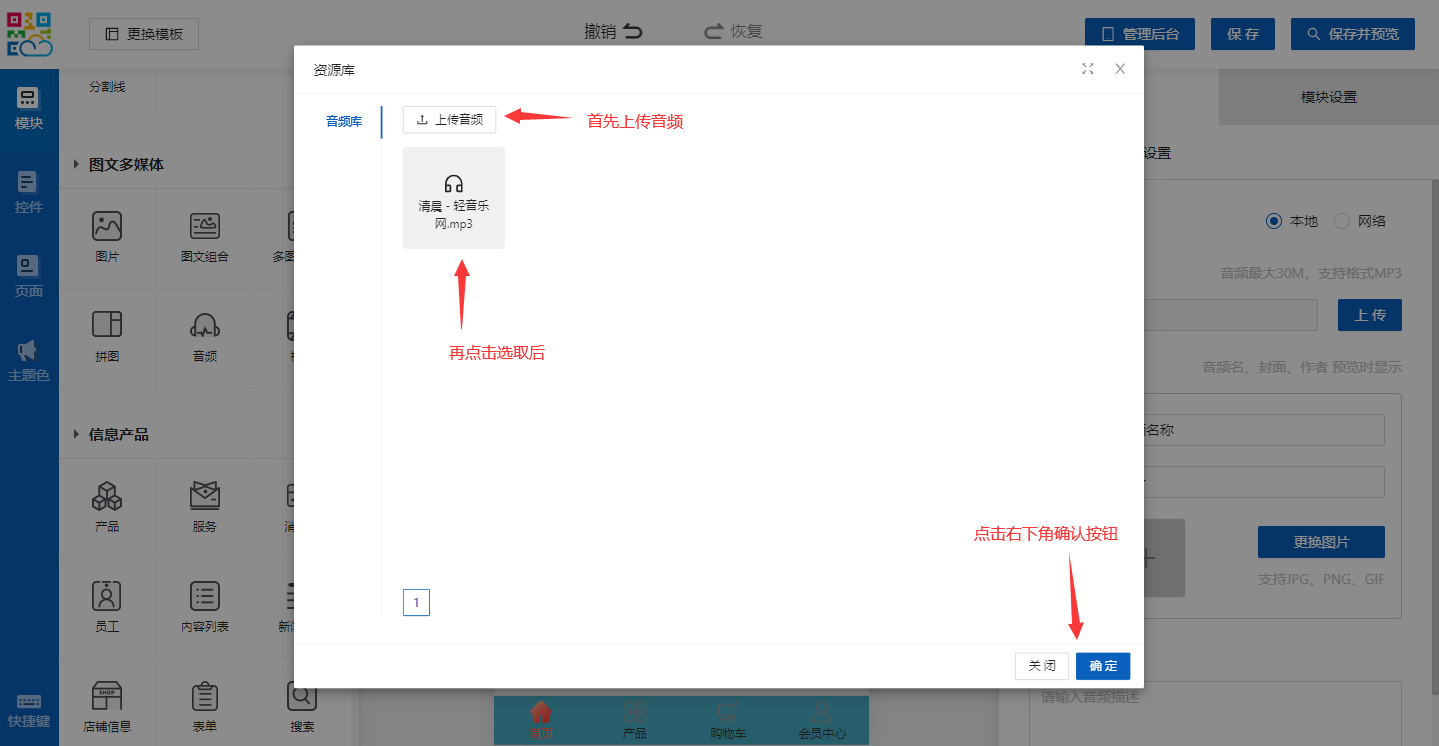The image size is (1439, 746).
Task: Open the 音频库 tab
Action: pos(343,122)
